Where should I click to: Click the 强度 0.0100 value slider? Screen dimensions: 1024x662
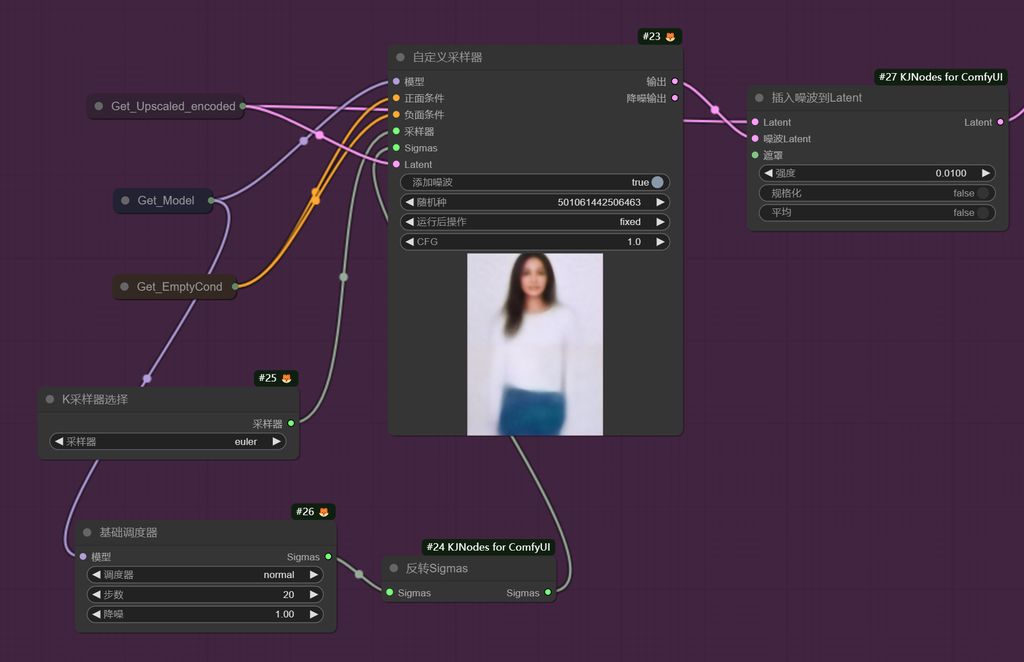[877, 173]
